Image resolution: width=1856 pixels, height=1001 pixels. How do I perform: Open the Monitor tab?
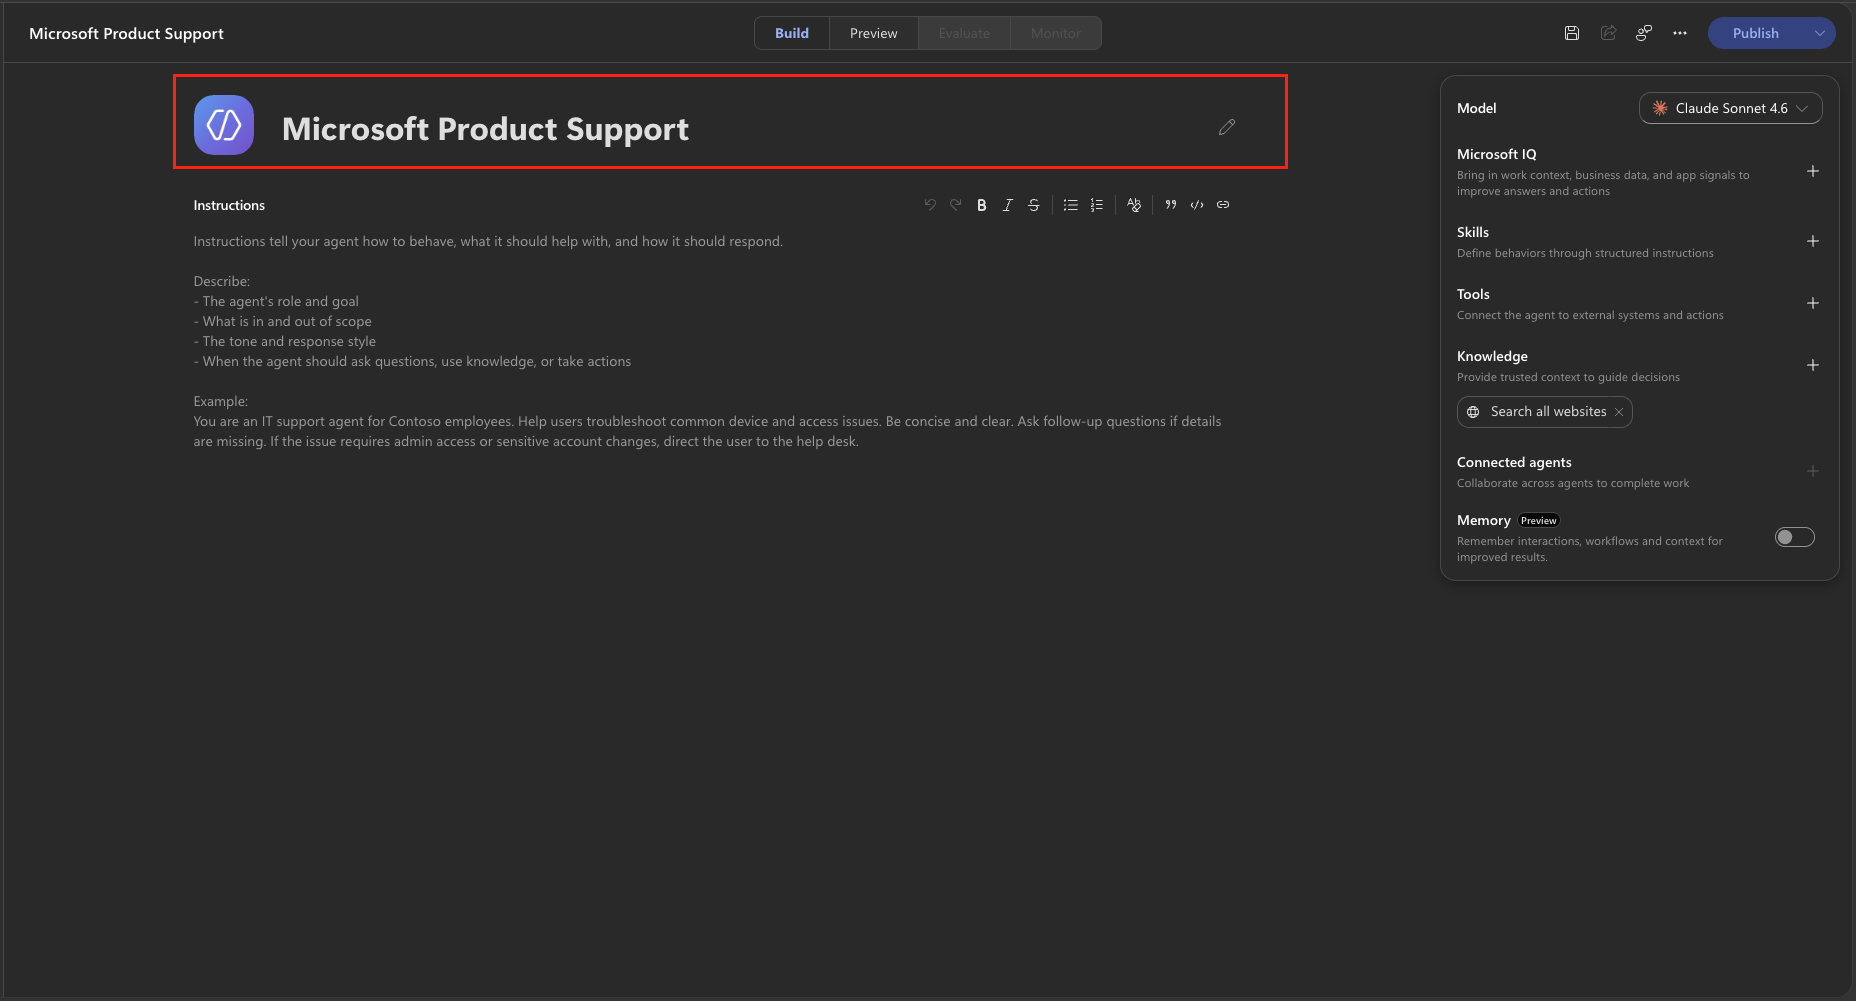coord(1056,33)
